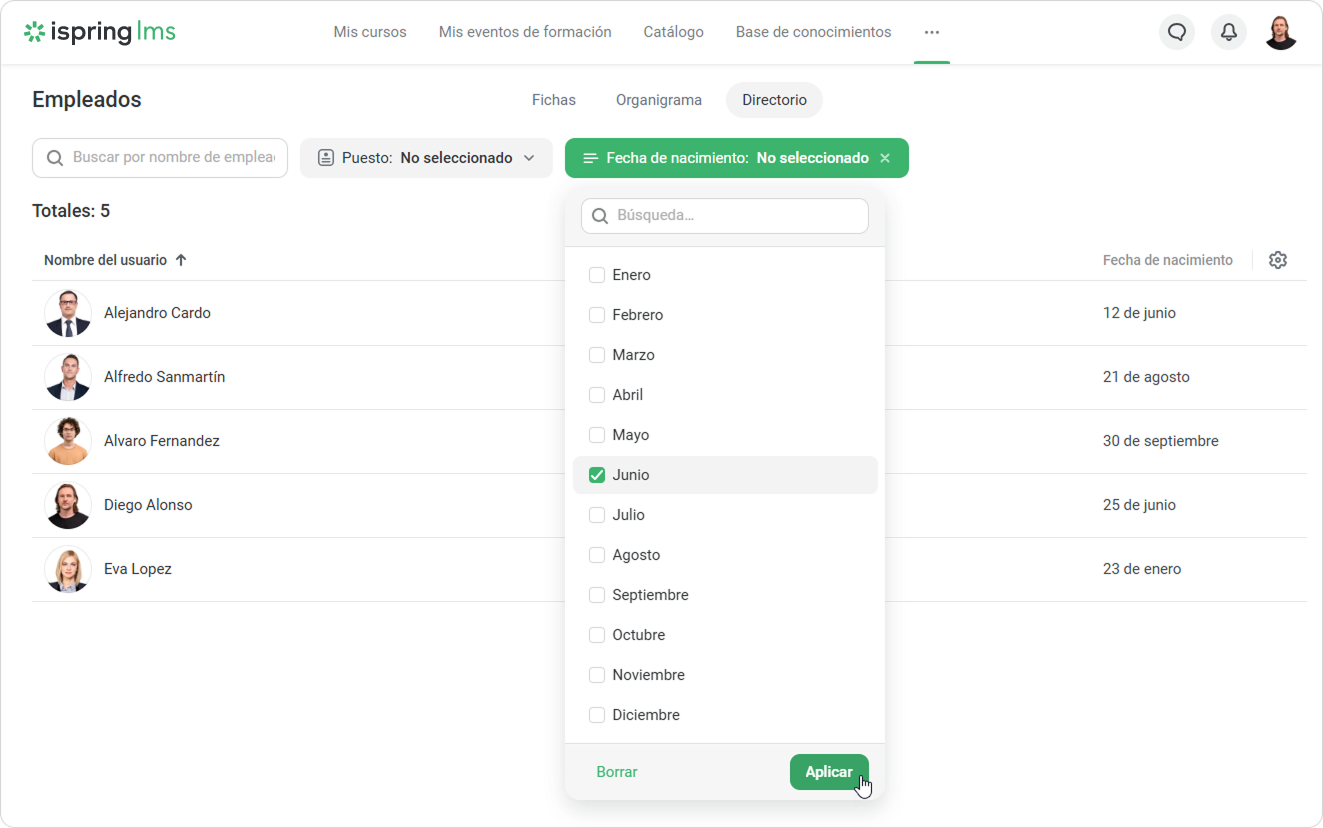Sort by Nombre del usuario arrow

click(181, 260)
